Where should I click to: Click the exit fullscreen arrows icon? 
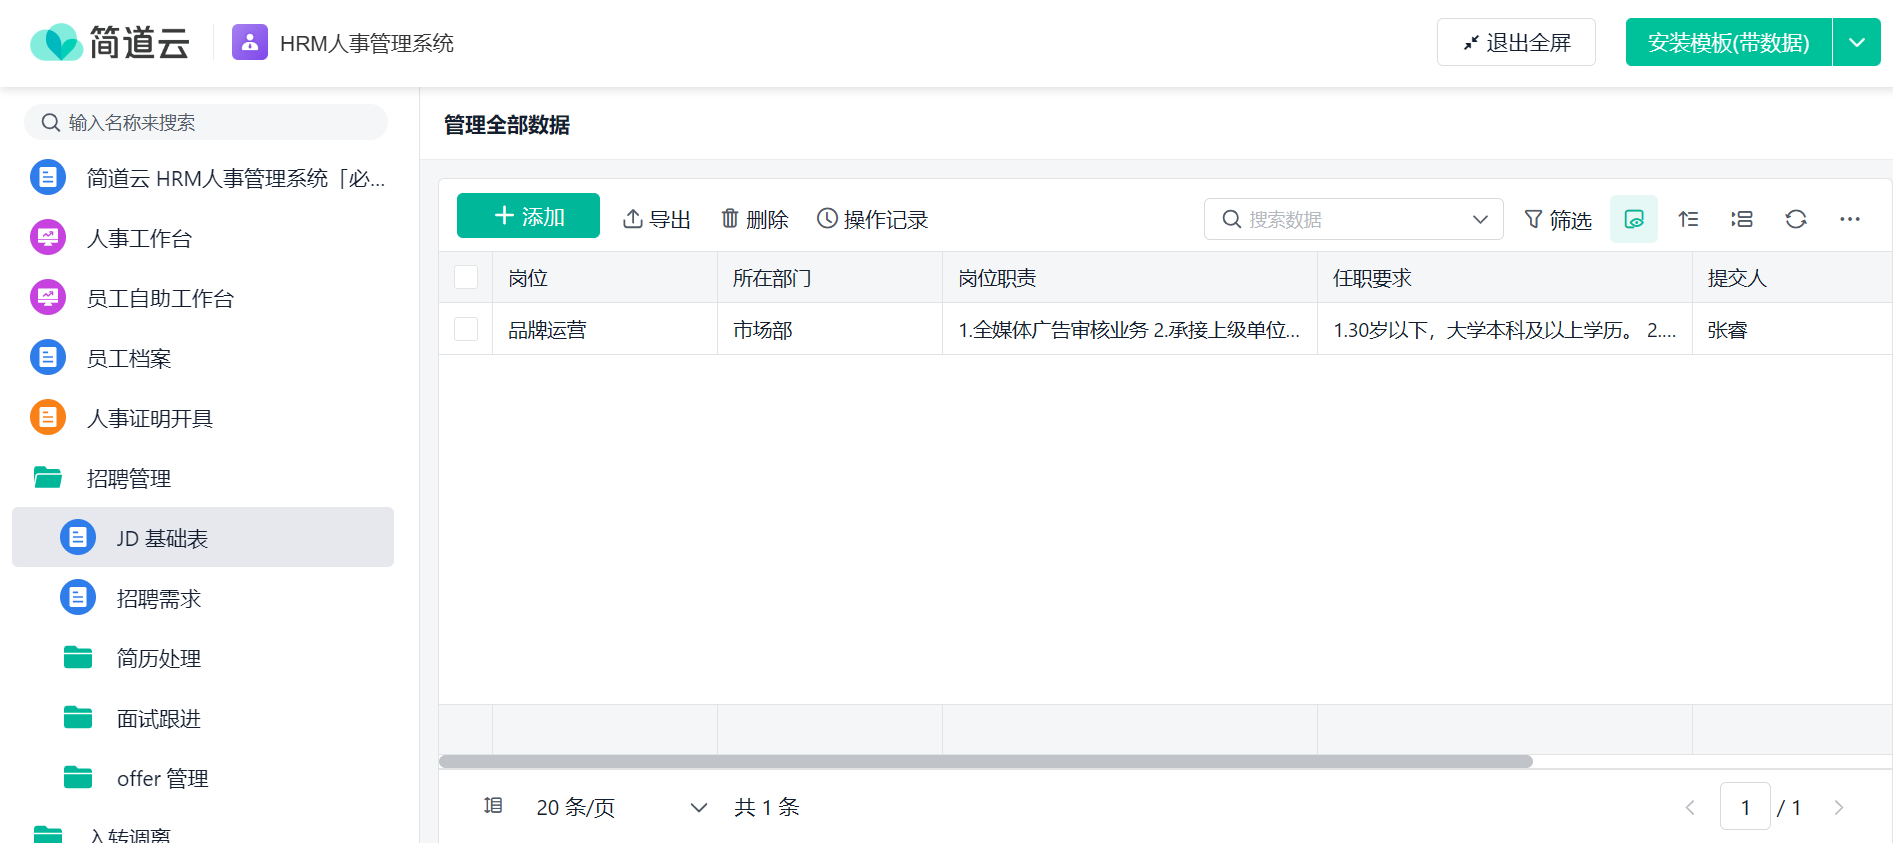coord(1471,43)
